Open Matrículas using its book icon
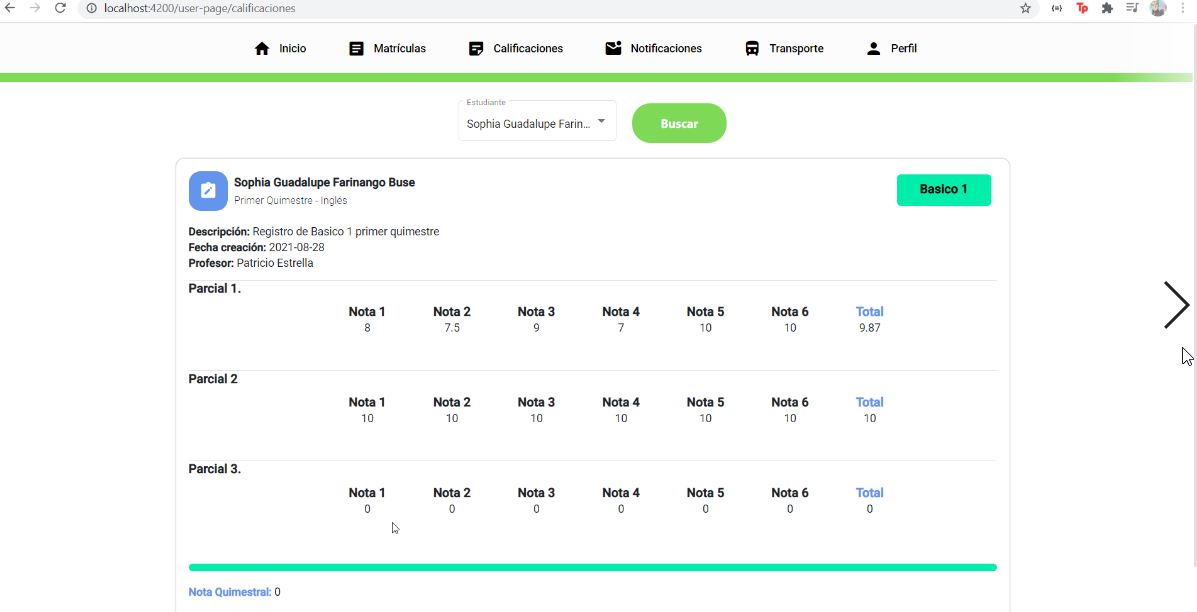 click(355, 47)
